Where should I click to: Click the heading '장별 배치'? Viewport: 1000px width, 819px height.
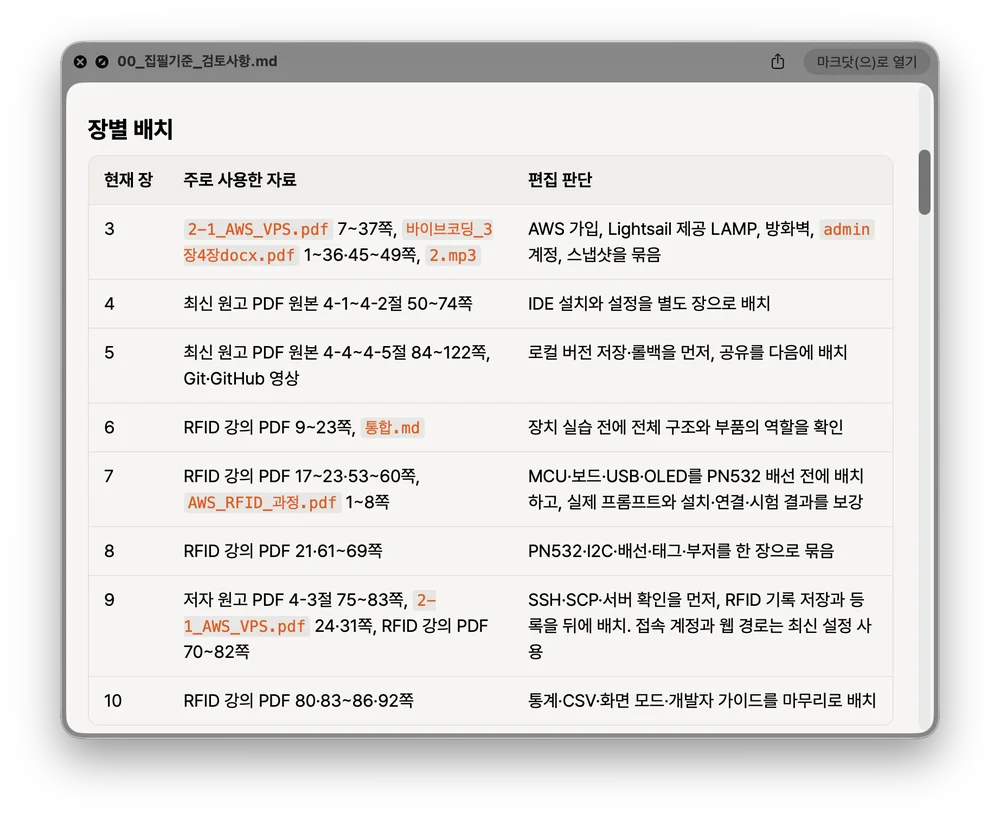[130, 129]
